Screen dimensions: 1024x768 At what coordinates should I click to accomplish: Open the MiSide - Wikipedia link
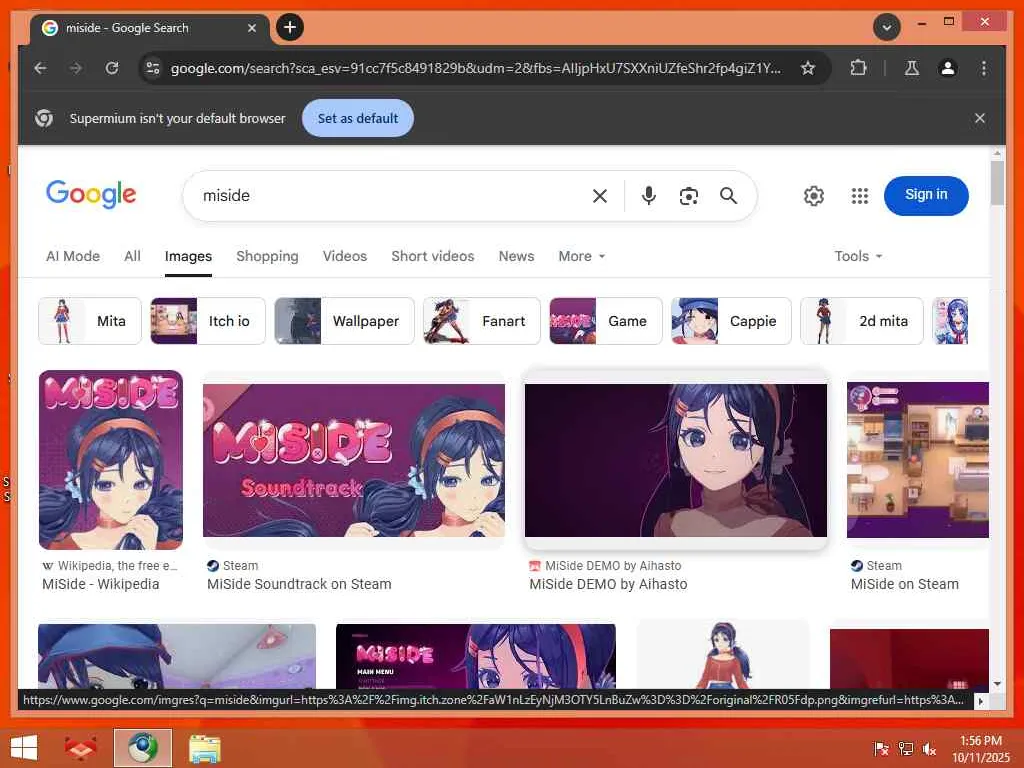click(101, 584)
